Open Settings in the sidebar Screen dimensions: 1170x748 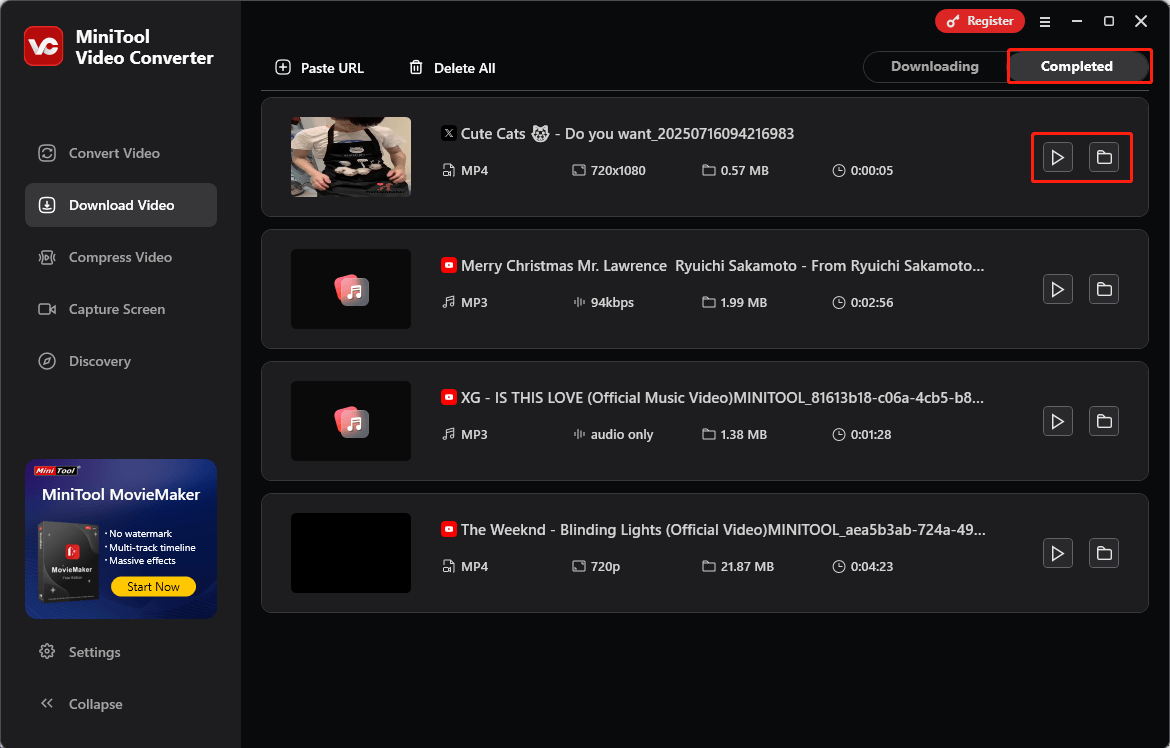(121, 652)
